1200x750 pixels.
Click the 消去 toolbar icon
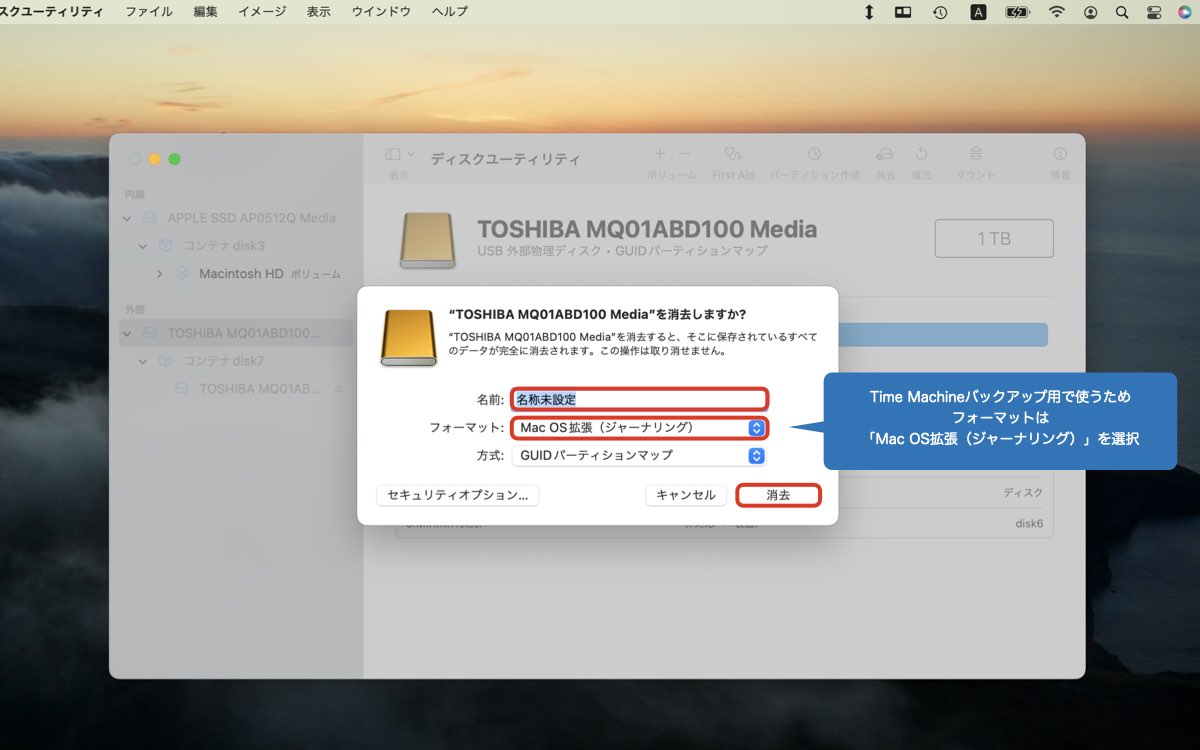click(884, 157)
